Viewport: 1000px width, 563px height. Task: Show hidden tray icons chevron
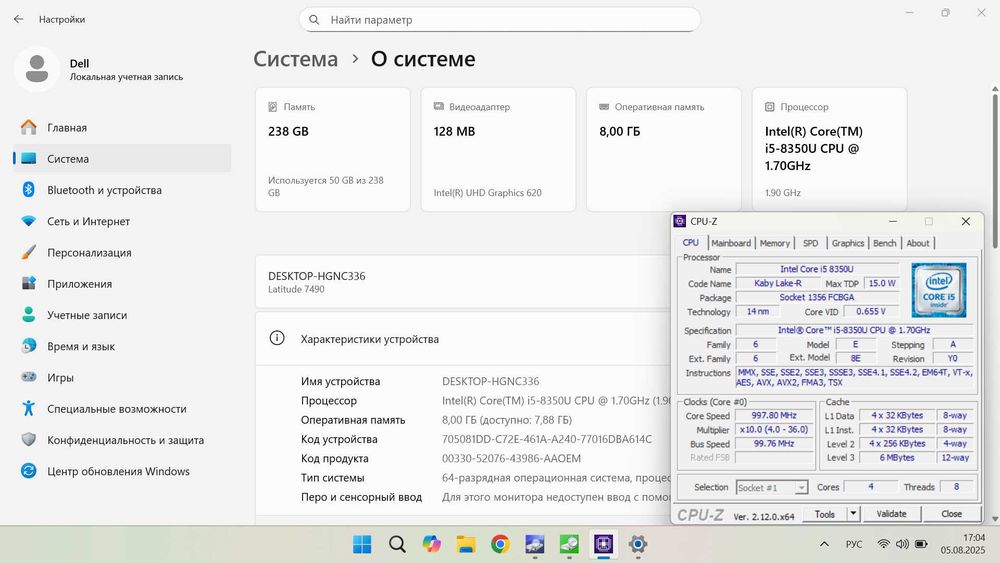pyautogui.click(x=824, y=545)
